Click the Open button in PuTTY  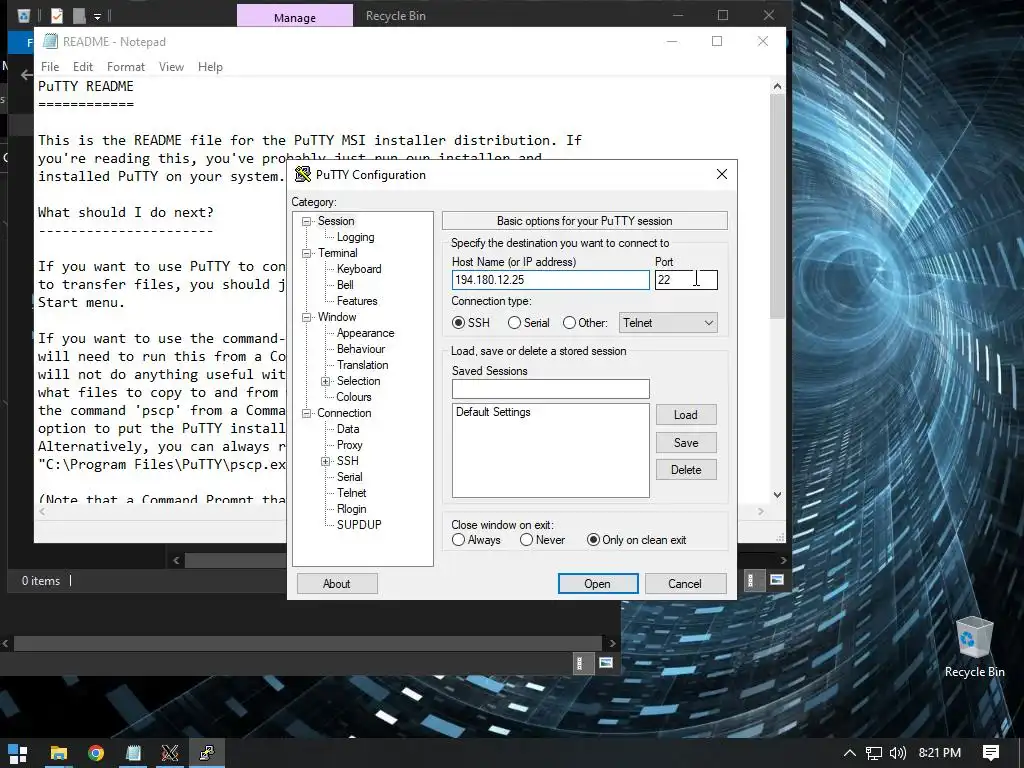(598, 584)
